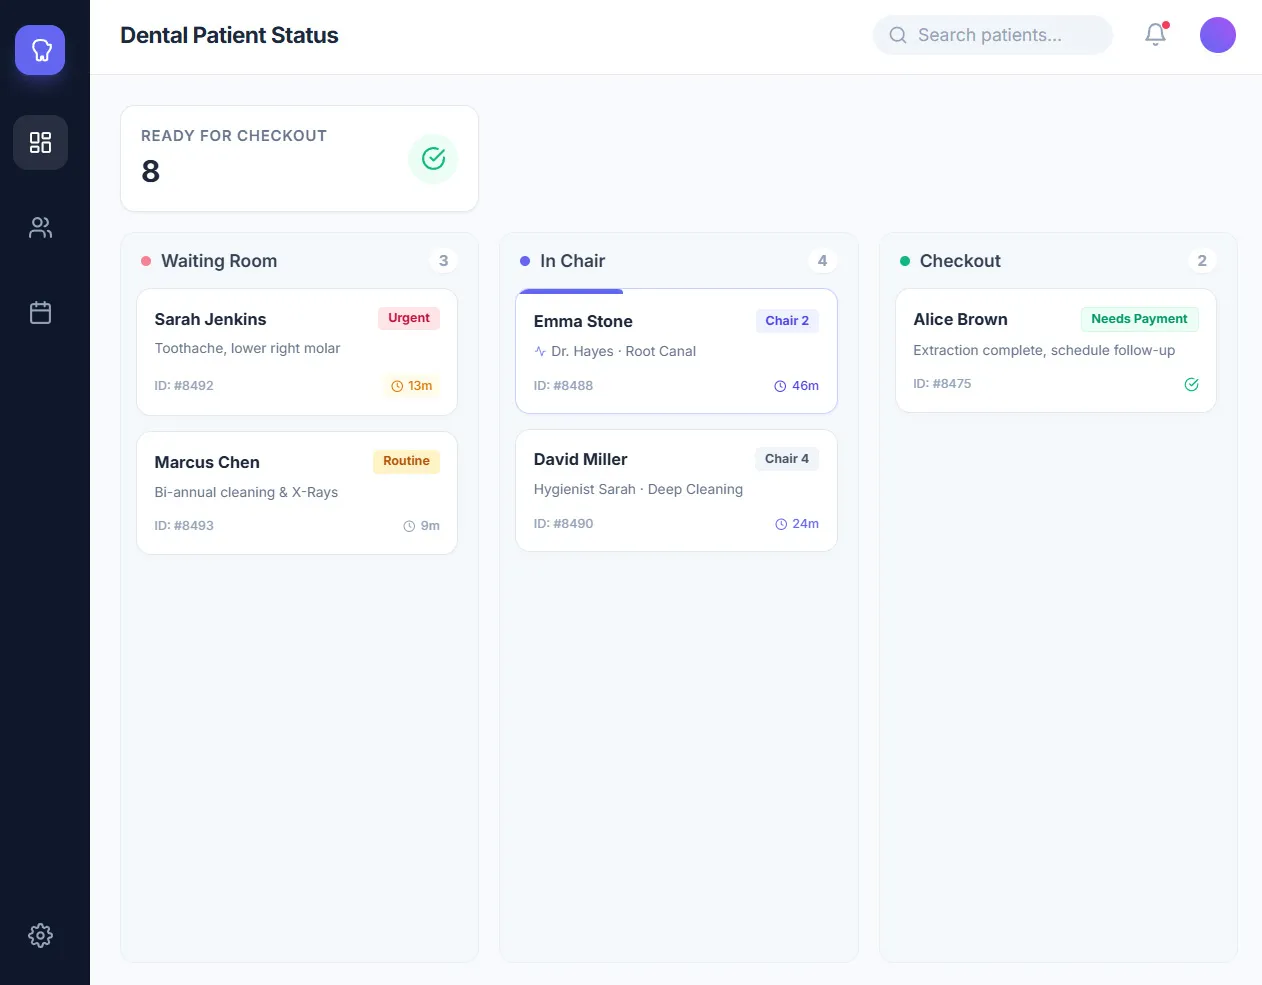Open the notifications bell

tap(1156, 35)
